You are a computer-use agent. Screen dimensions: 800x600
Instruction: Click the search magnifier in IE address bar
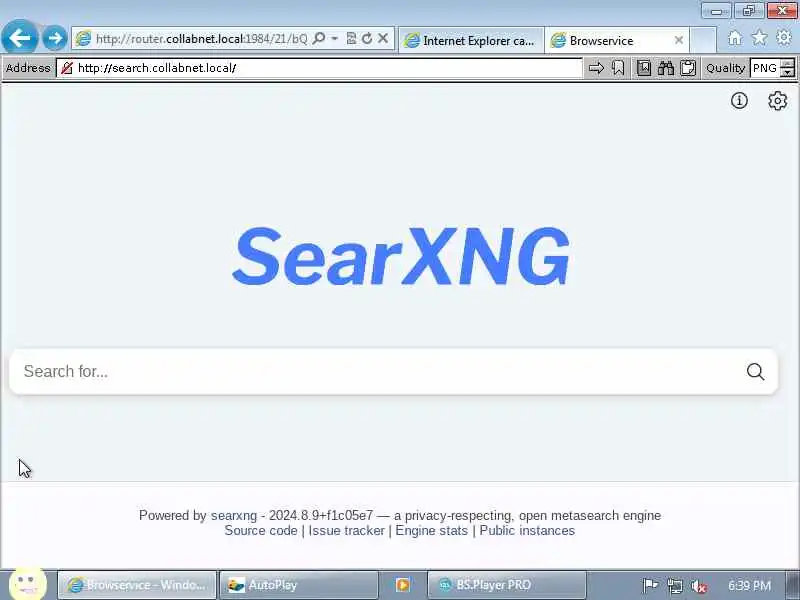click(319, 38)
